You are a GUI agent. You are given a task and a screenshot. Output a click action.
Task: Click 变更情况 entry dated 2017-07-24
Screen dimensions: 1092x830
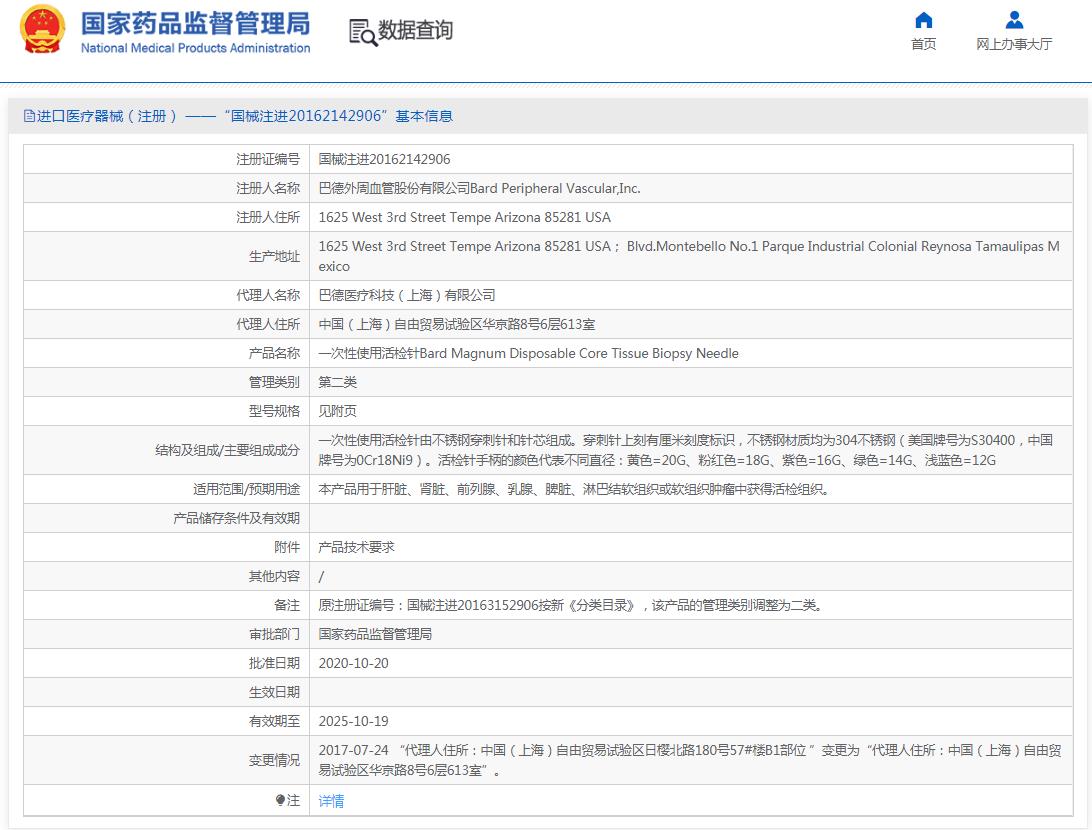690,760
